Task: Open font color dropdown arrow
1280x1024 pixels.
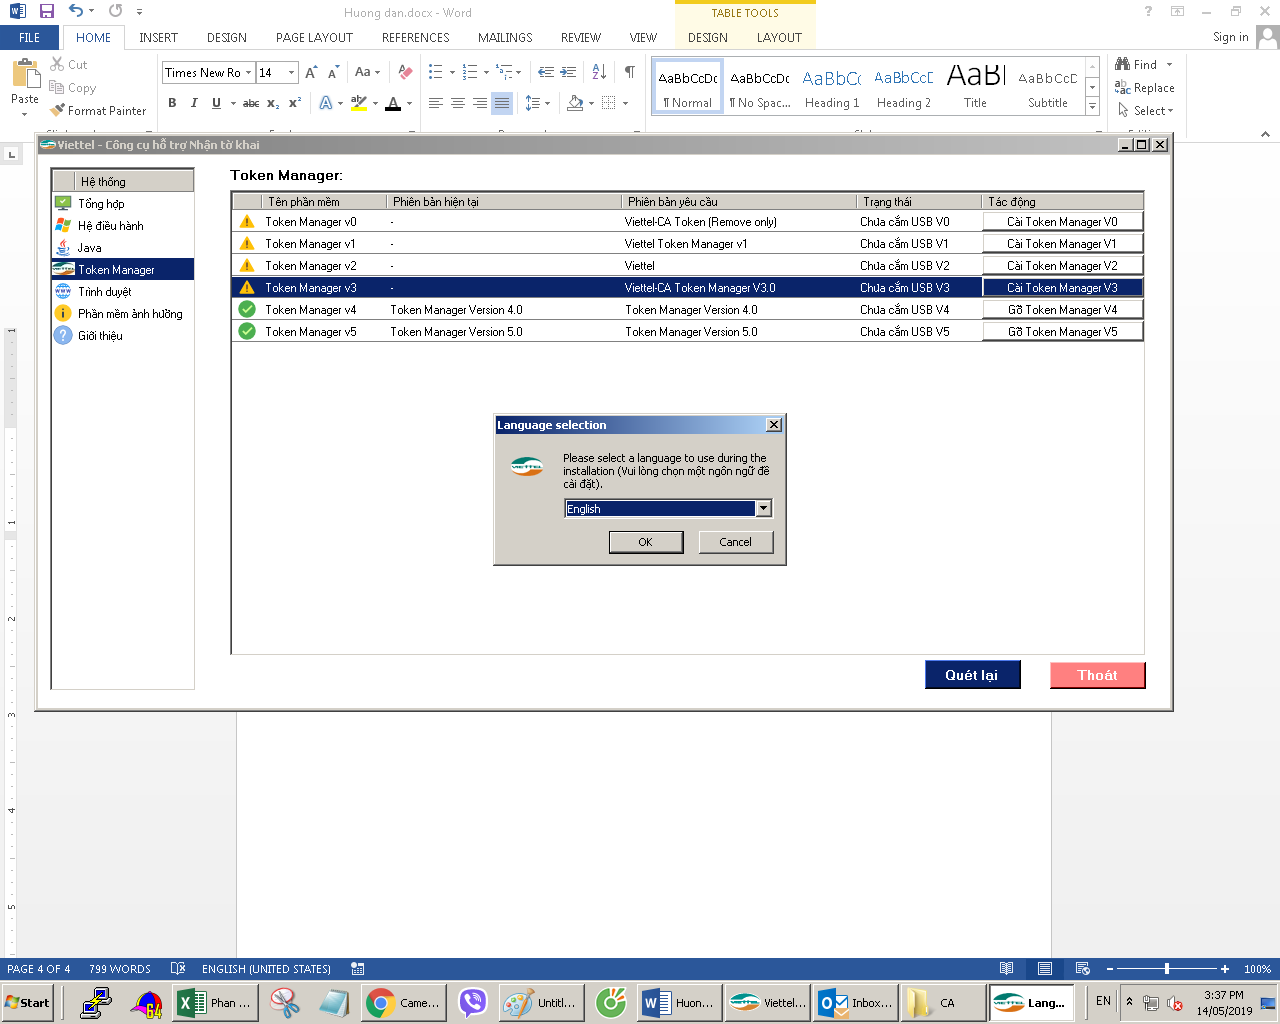Action: click(x=409, y=103)
